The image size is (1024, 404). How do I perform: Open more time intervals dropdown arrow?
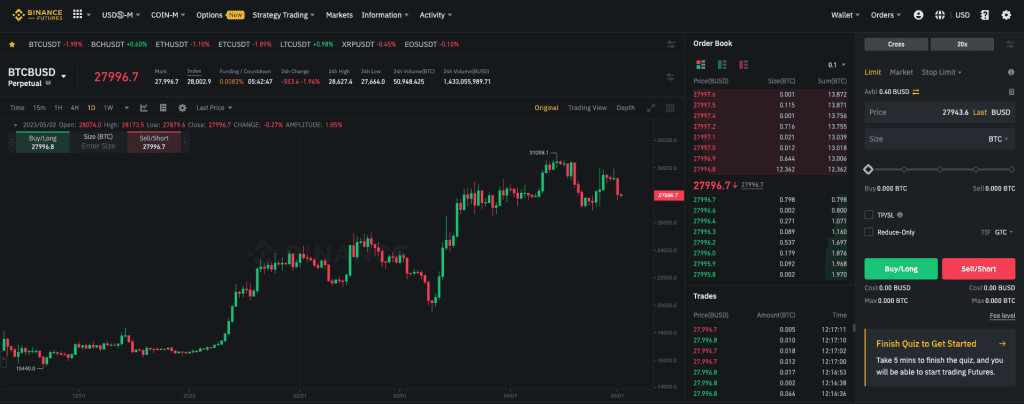[127, 108]
